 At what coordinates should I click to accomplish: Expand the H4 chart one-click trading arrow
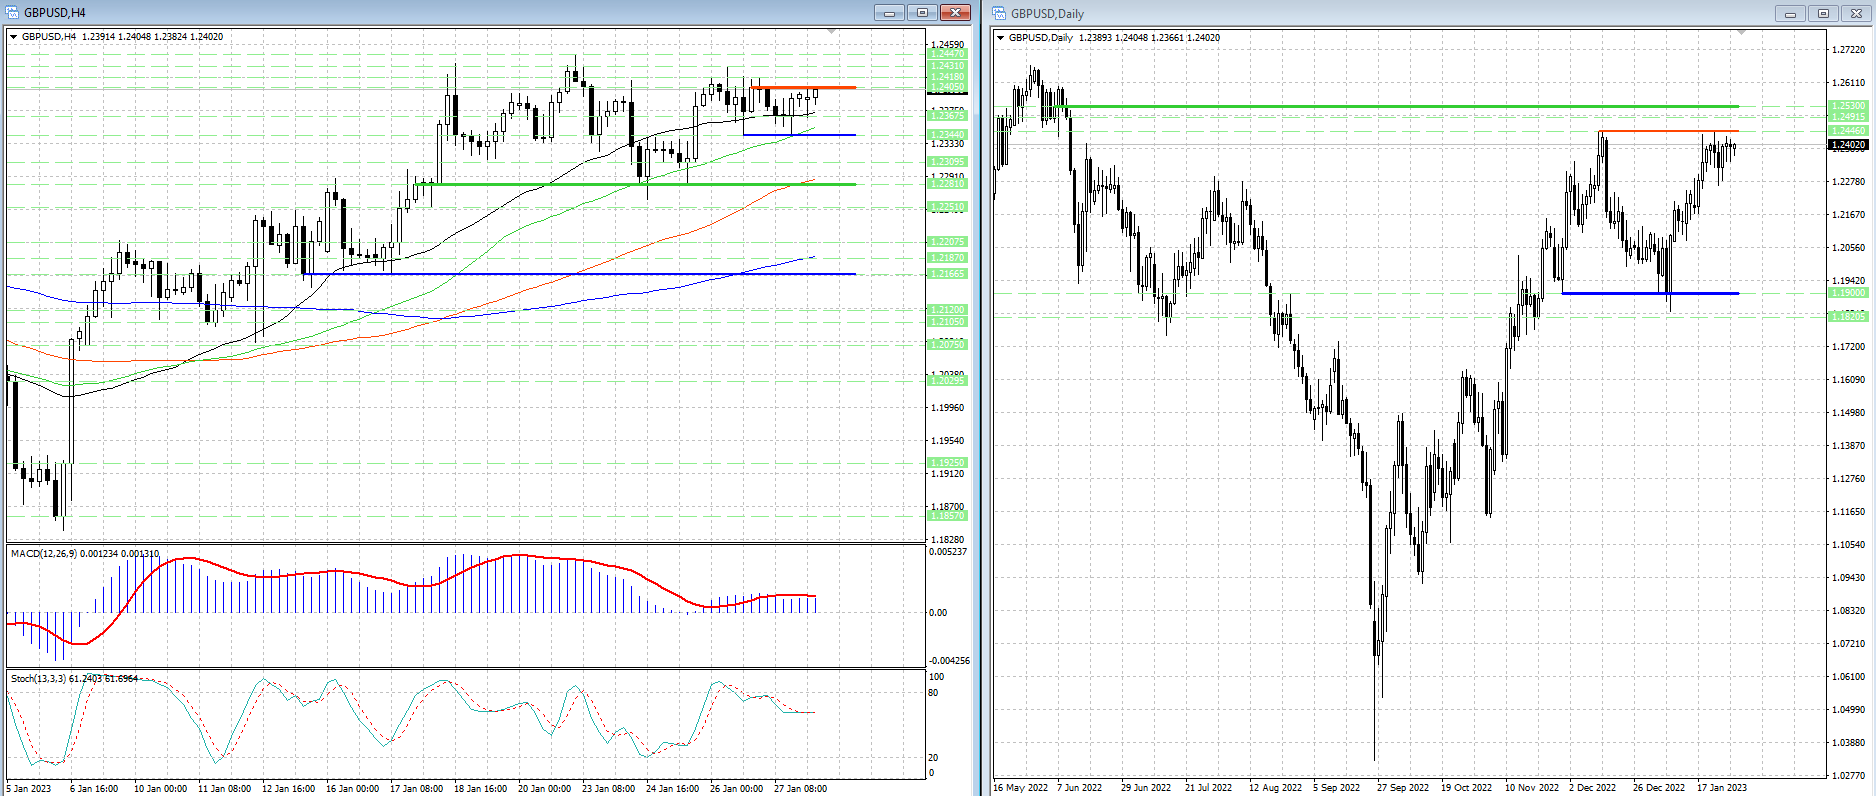13,37
